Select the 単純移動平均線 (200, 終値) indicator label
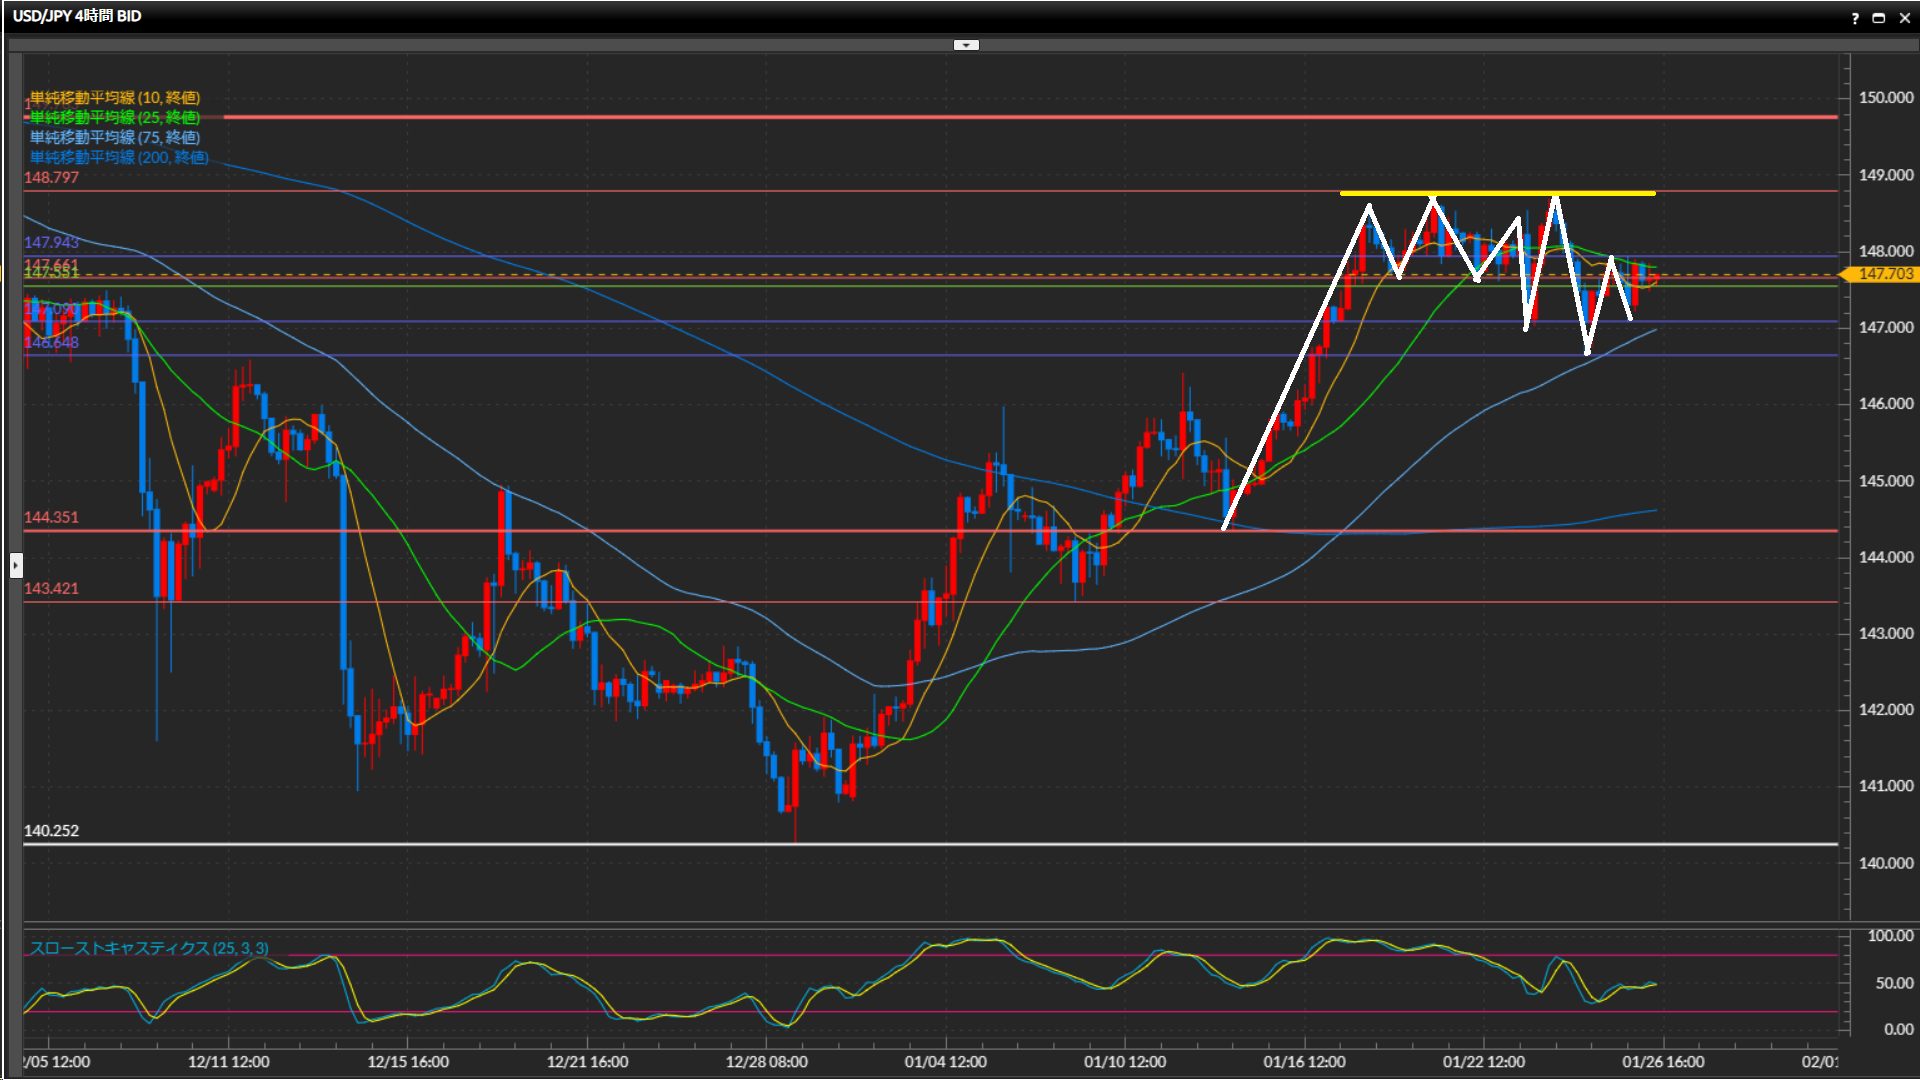 coord(119,157)
